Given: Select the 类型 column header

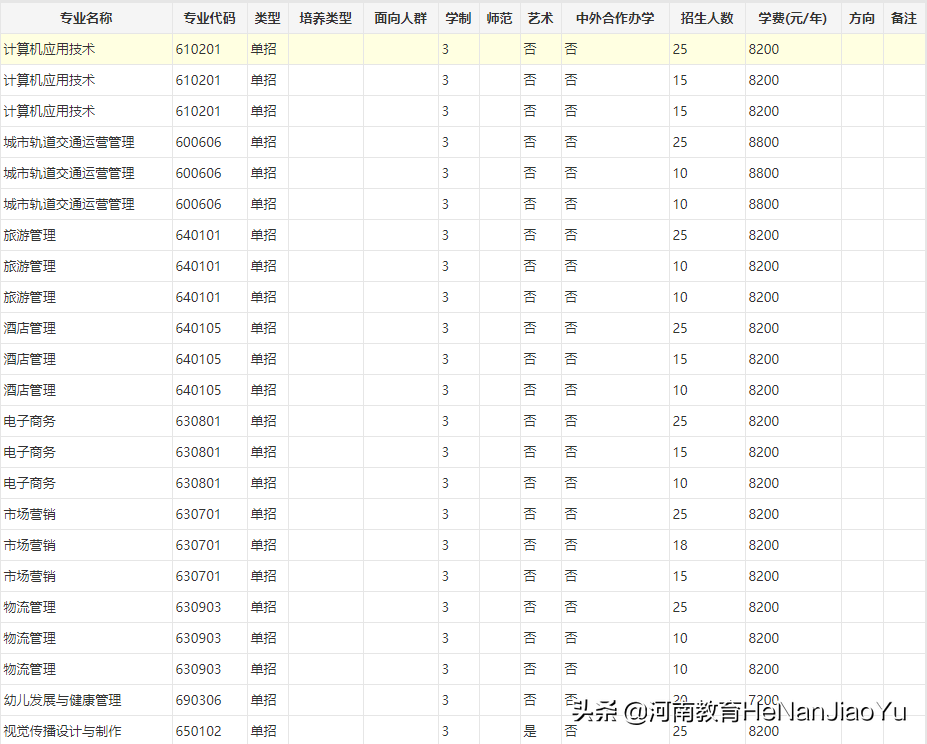Looking at the screenshot, I should (x=267, y=18).
